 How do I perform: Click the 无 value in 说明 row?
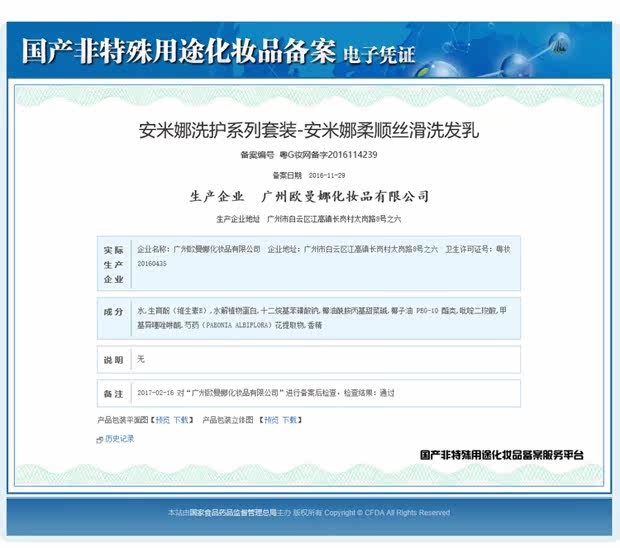click(141, 359)
